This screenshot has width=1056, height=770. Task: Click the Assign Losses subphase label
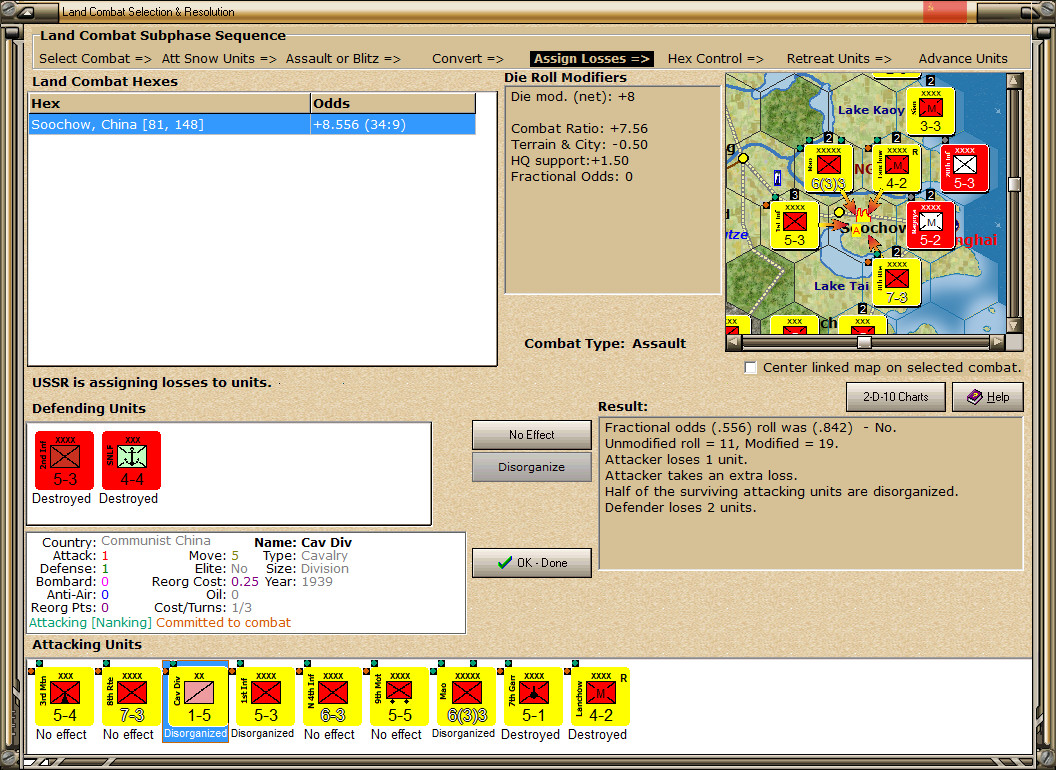(x=591, y=59)
